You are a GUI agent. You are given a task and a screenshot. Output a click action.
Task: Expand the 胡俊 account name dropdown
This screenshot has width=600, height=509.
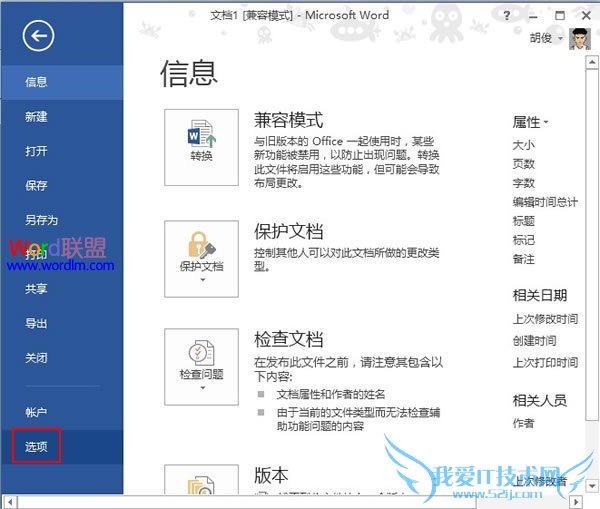click(x=546, y=38)
